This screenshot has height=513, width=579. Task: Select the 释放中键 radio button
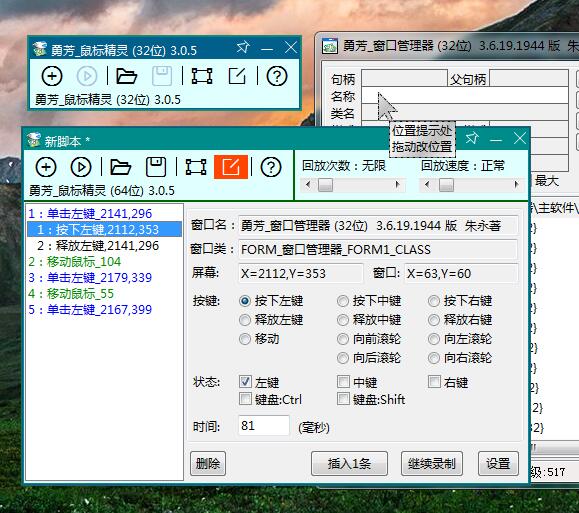pyautogui.click(x=343, y=320)
